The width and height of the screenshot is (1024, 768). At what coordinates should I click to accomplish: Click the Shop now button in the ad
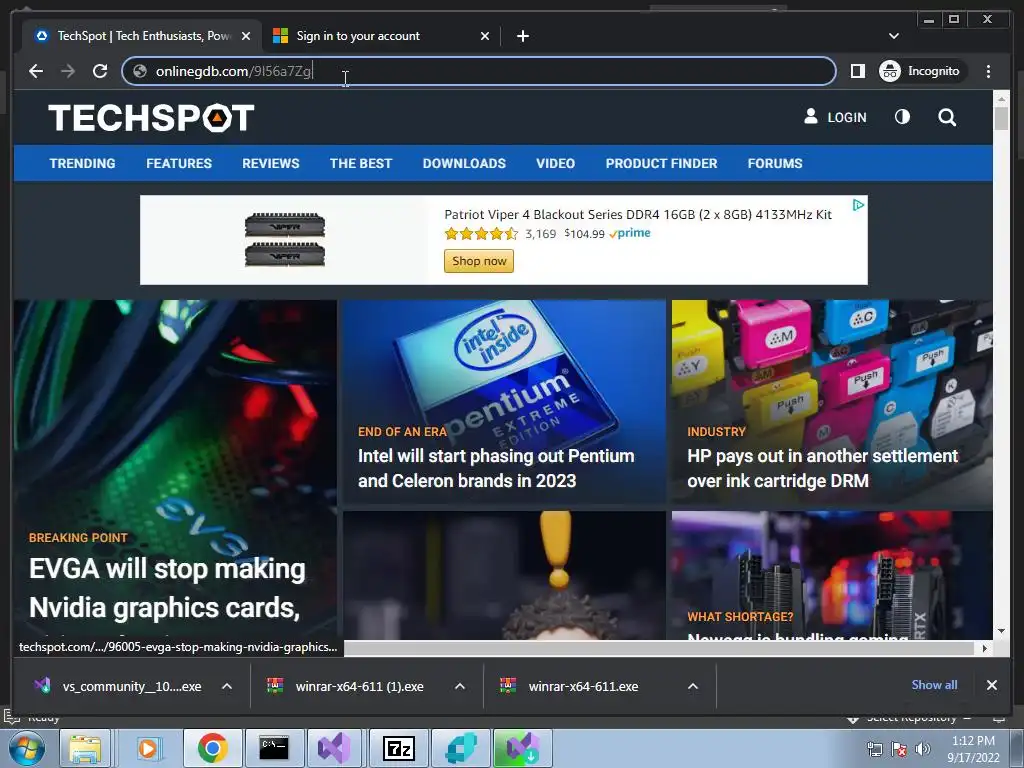[x=479, y=261]
